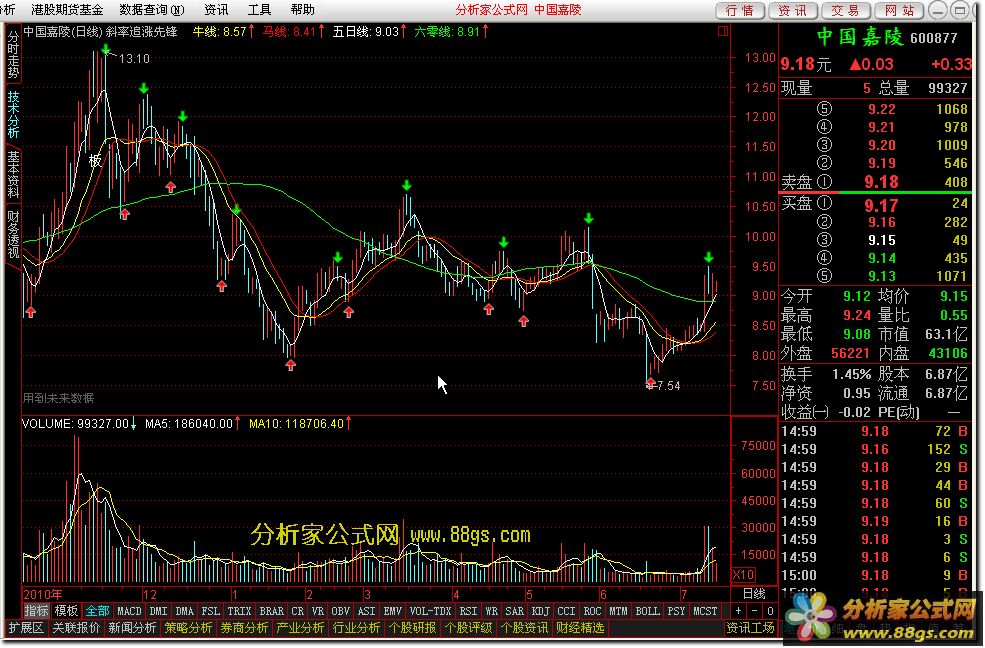Open the 关联报价 tab

76,628
